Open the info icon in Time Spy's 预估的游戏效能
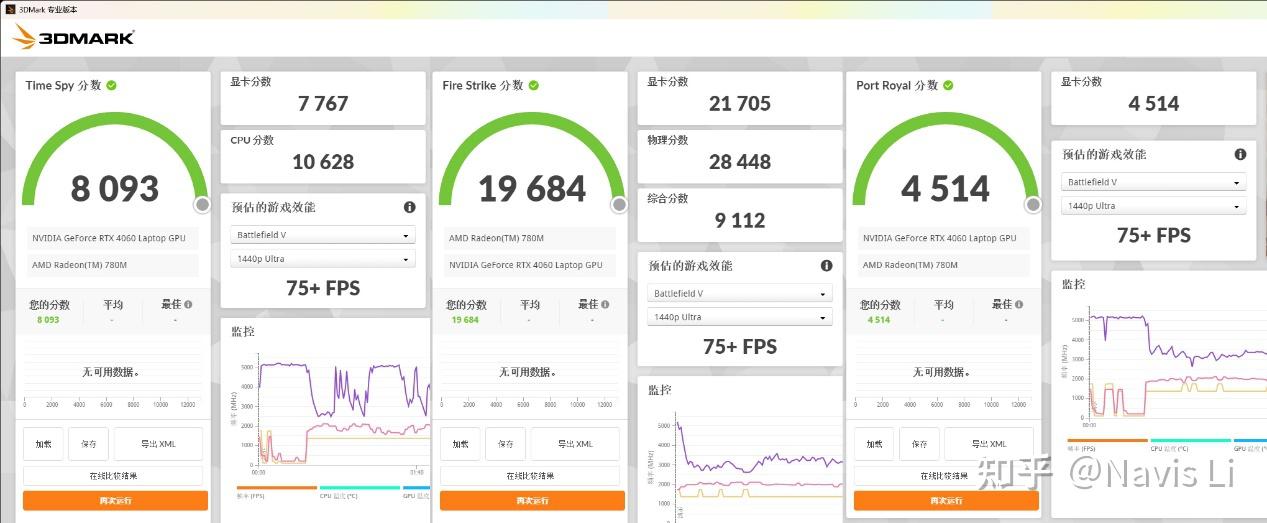1267x523 pixels. 409,207
